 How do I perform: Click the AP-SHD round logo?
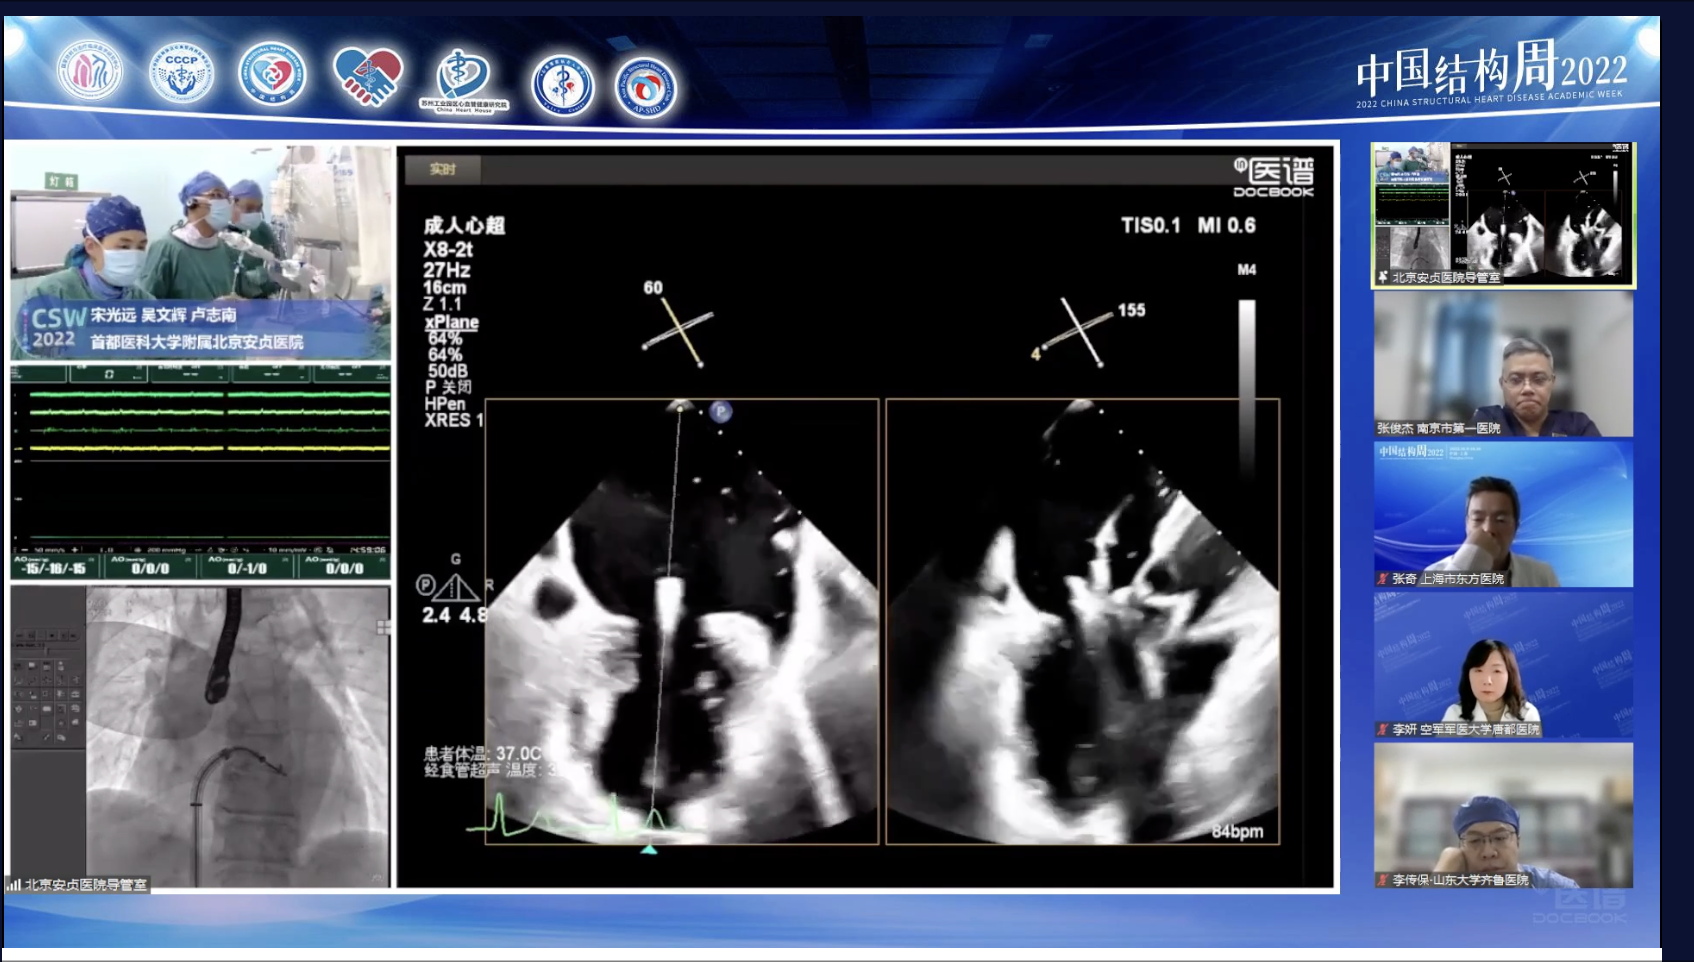pyautogui.click(x=646, y=88)
